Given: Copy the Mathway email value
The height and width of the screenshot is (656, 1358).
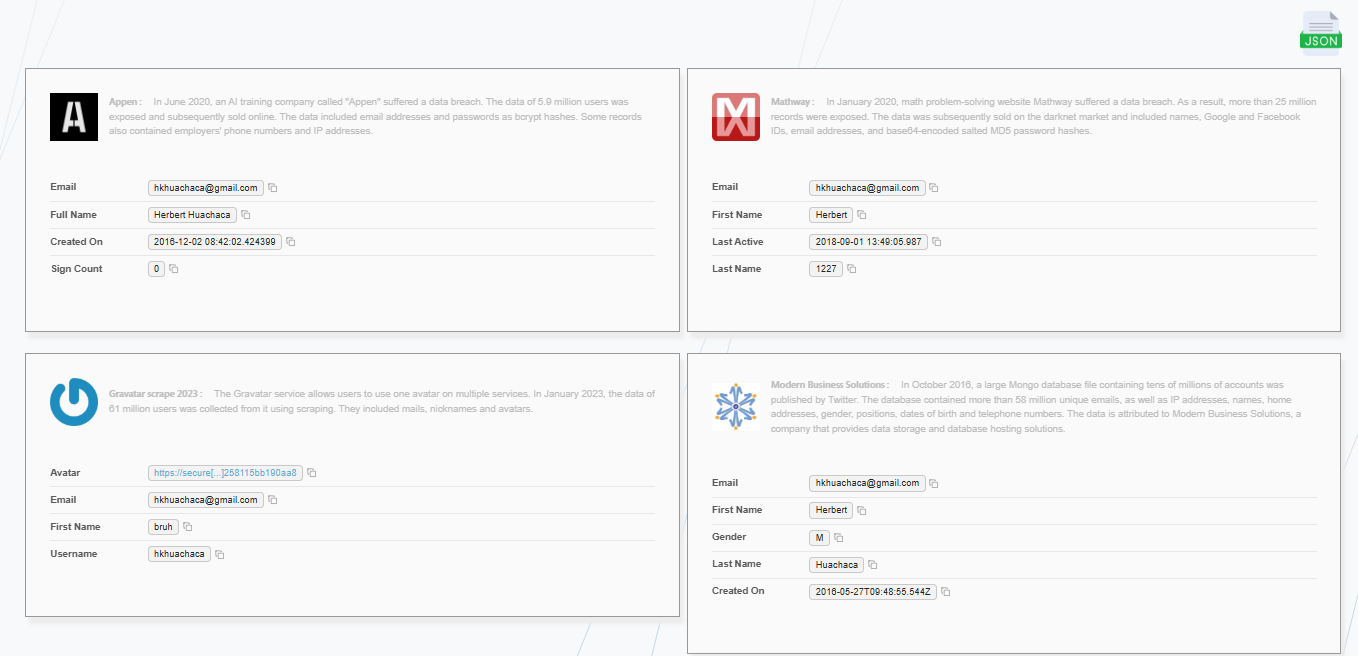Looking at the screenshot, I should pos(934,188).
